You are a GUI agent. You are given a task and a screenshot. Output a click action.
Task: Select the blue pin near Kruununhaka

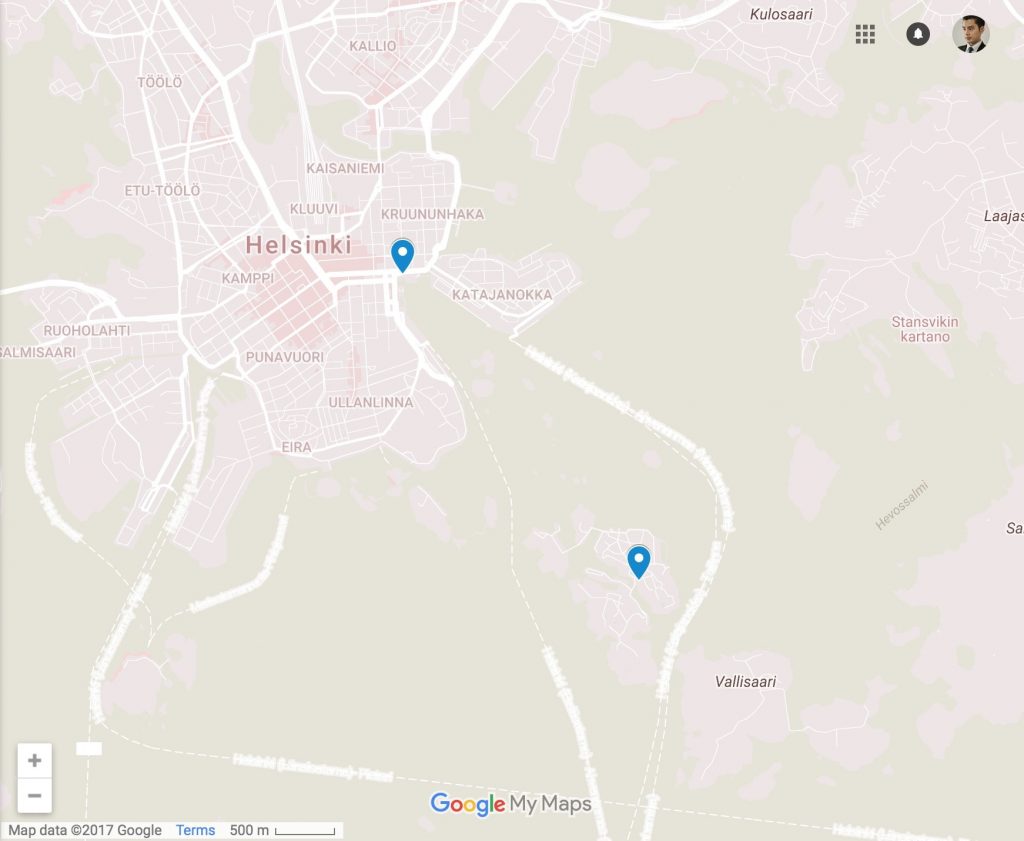402,255
